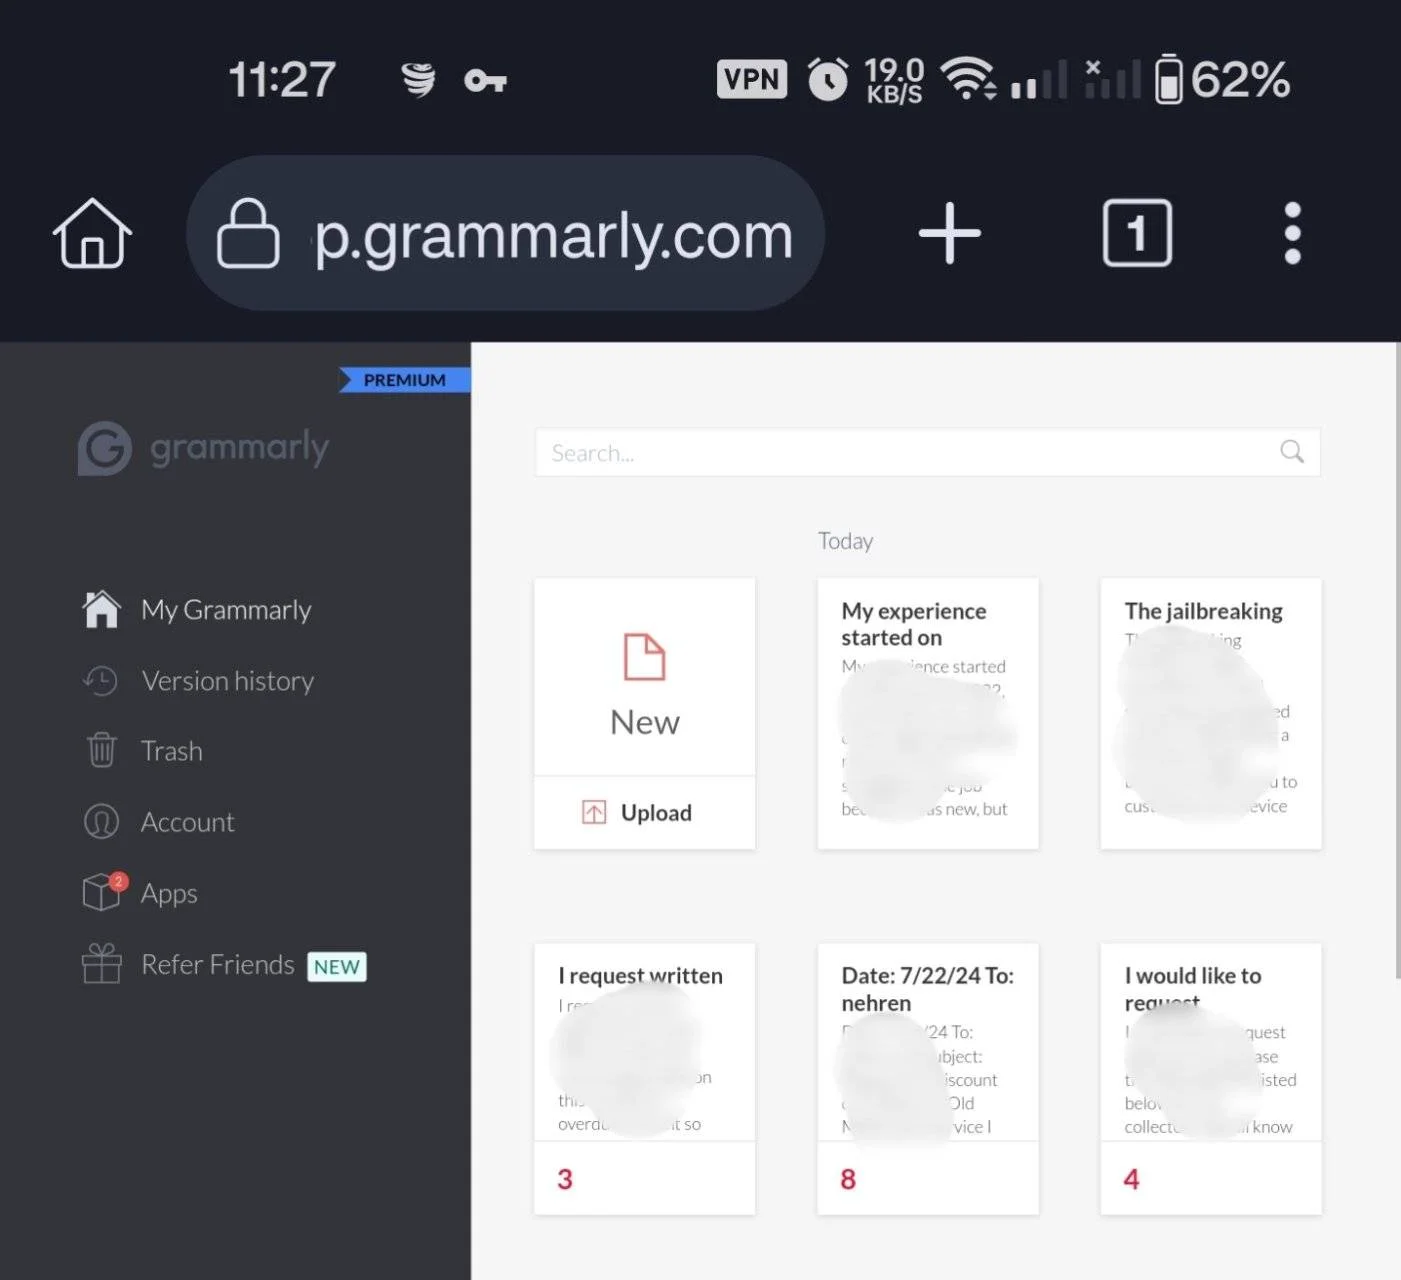Tap the battery 62% indicator
The image size is (1401, 1280).
[1222, 79]
